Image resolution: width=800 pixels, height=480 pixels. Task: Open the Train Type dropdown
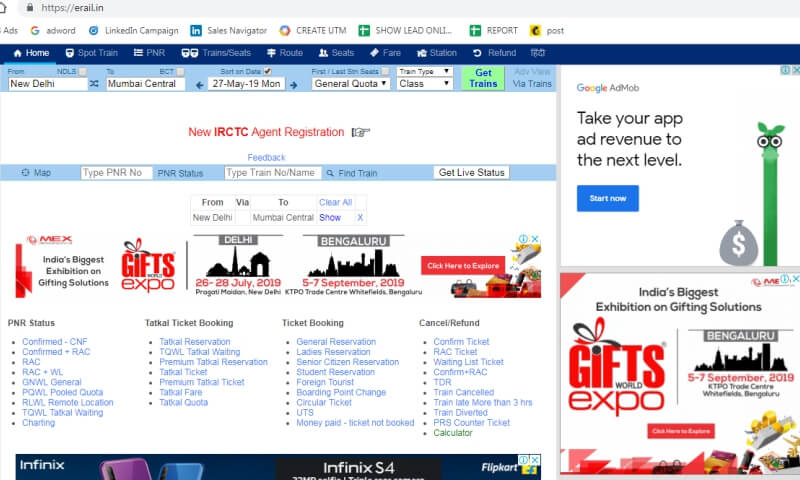pos(424,71)
